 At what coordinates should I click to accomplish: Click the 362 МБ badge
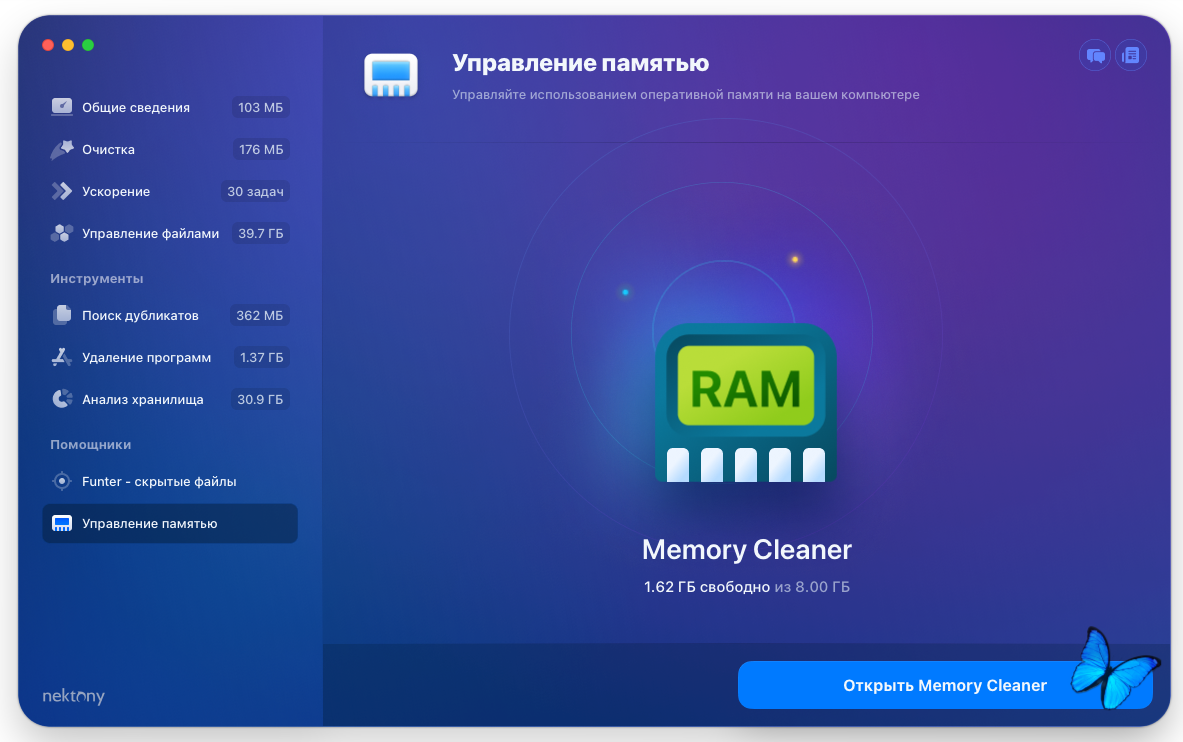260,315
